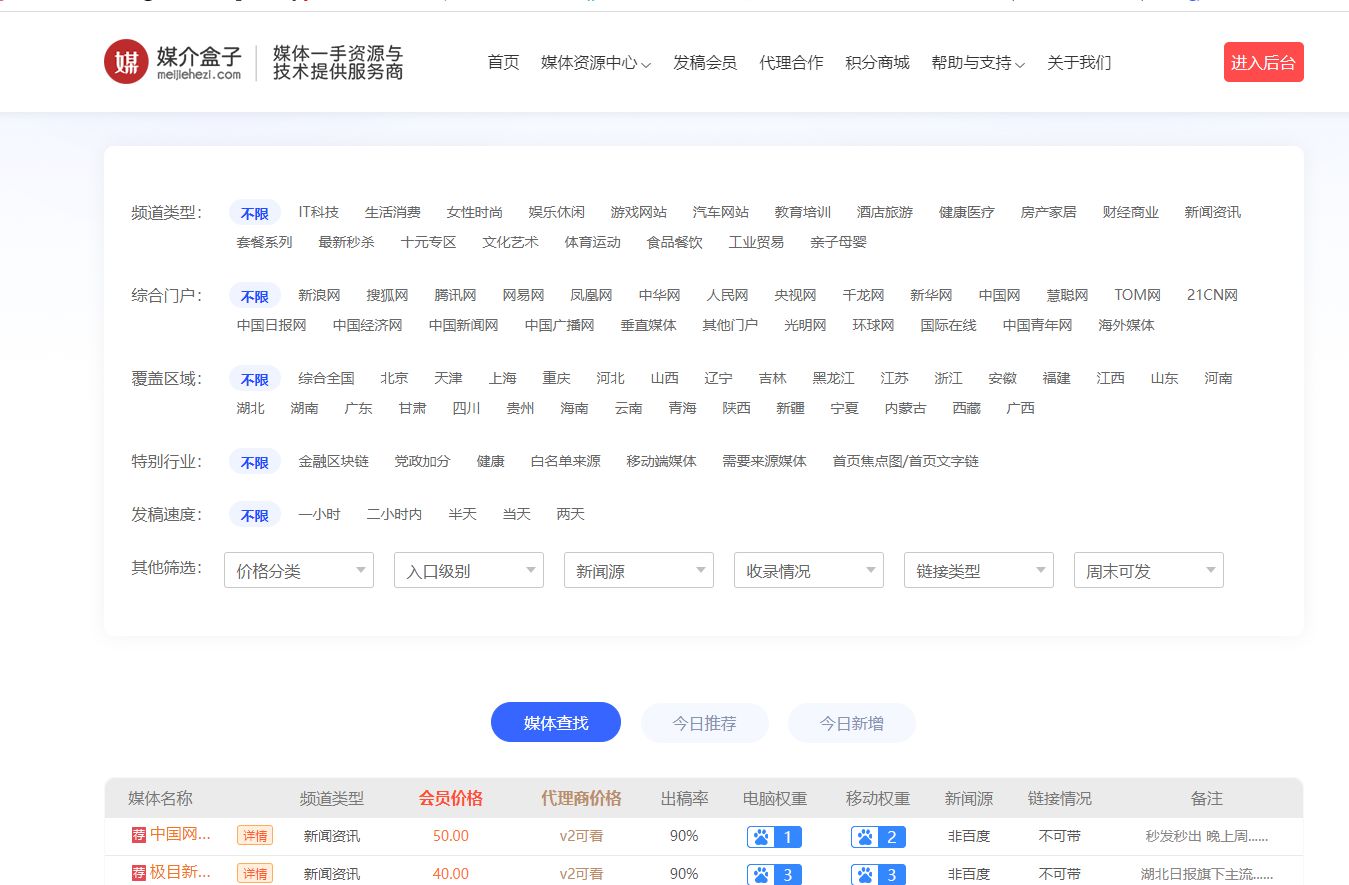The width and height of the screenshot is (1349, 885).
Task: Filter speed by 当天
Action: click(x=516, y=514)
